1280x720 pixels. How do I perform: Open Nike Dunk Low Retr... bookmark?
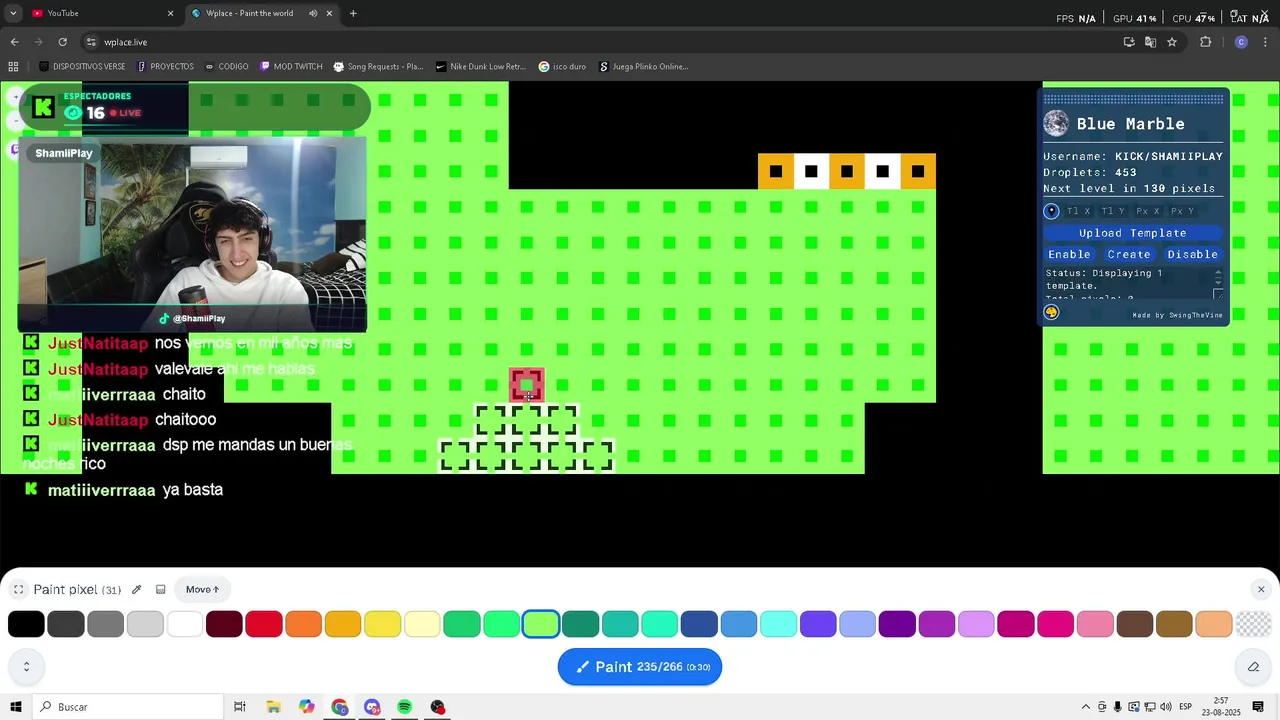[x=481, y=67]
